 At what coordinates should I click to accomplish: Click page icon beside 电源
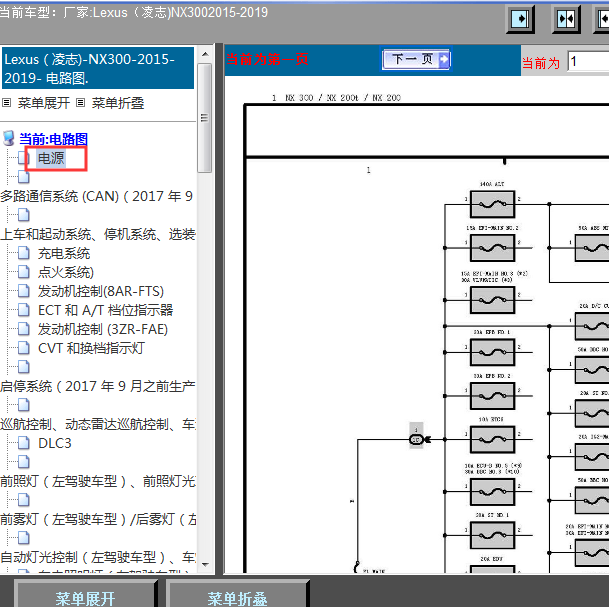point(23,158)
